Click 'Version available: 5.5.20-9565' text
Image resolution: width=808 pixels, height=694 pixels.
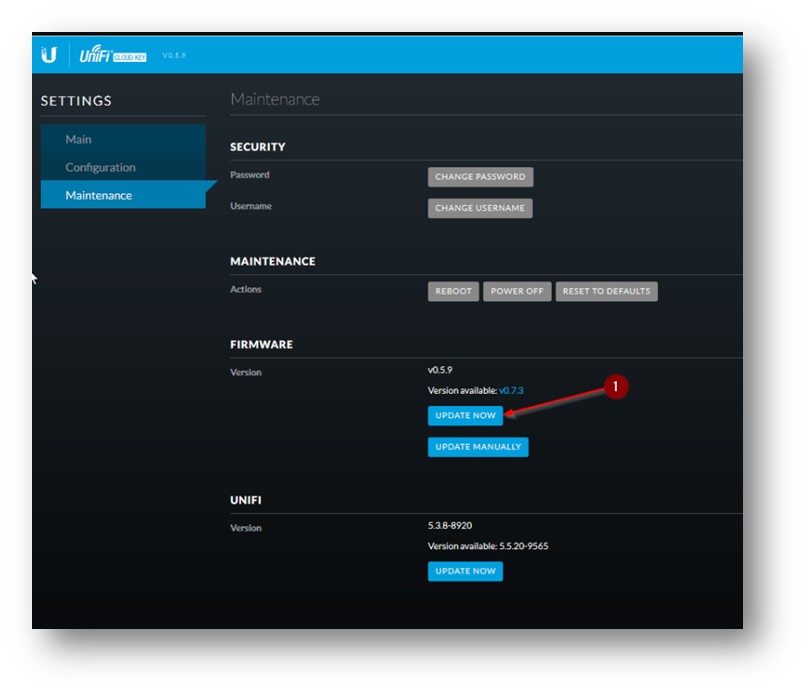coord(488,546)
